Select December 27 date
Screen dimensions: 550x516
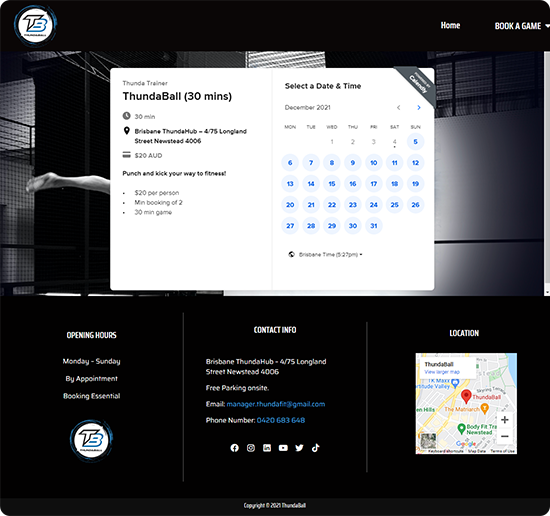290,226
